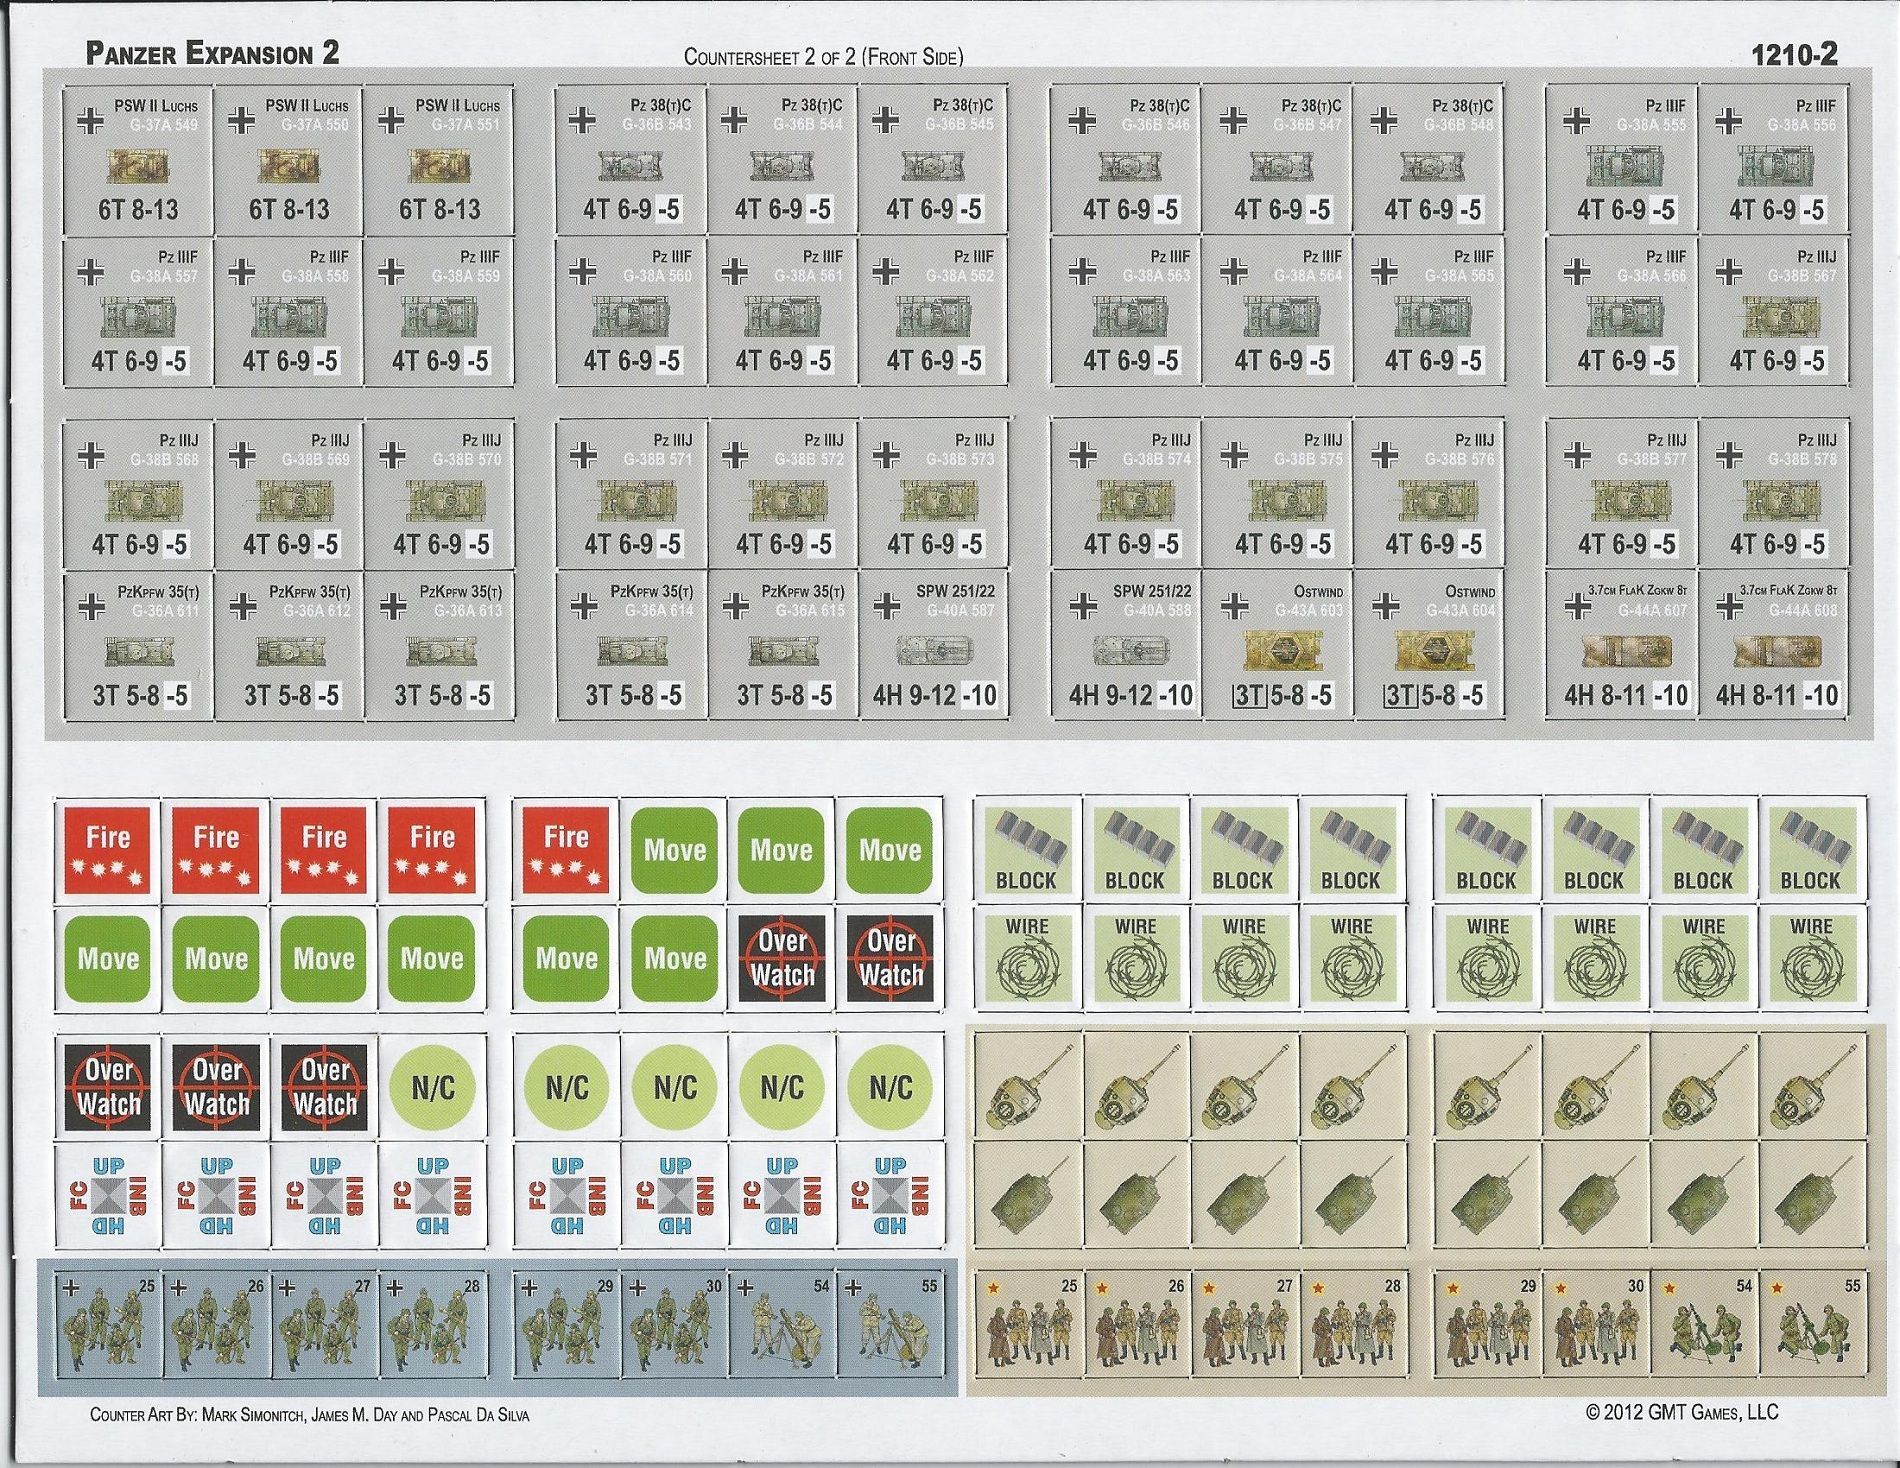This screenshot has height=1468, width=1900.
Task: Click the Ostwind G-43A 604 counter
Action: point(1432,646)
